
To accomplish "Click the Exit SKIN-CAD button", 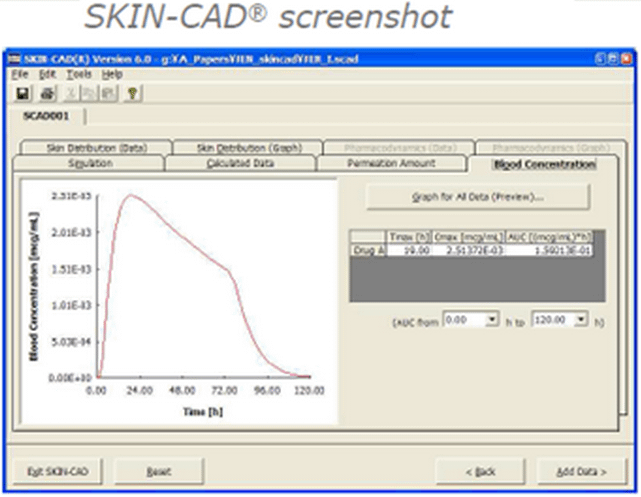I will (58, 472).
